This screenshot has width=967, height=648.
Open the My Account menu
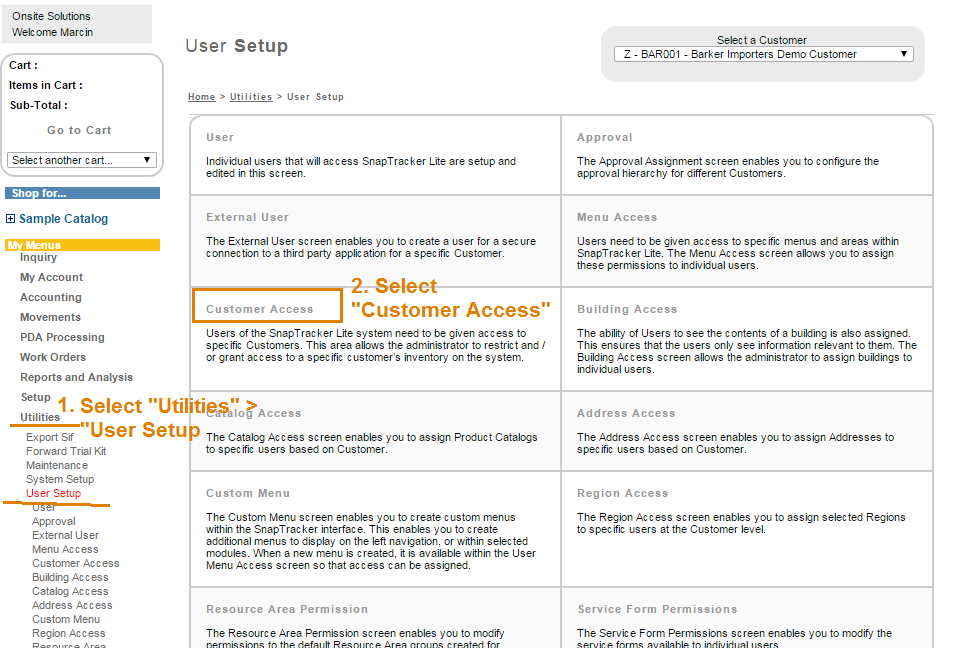click(51, 277)
